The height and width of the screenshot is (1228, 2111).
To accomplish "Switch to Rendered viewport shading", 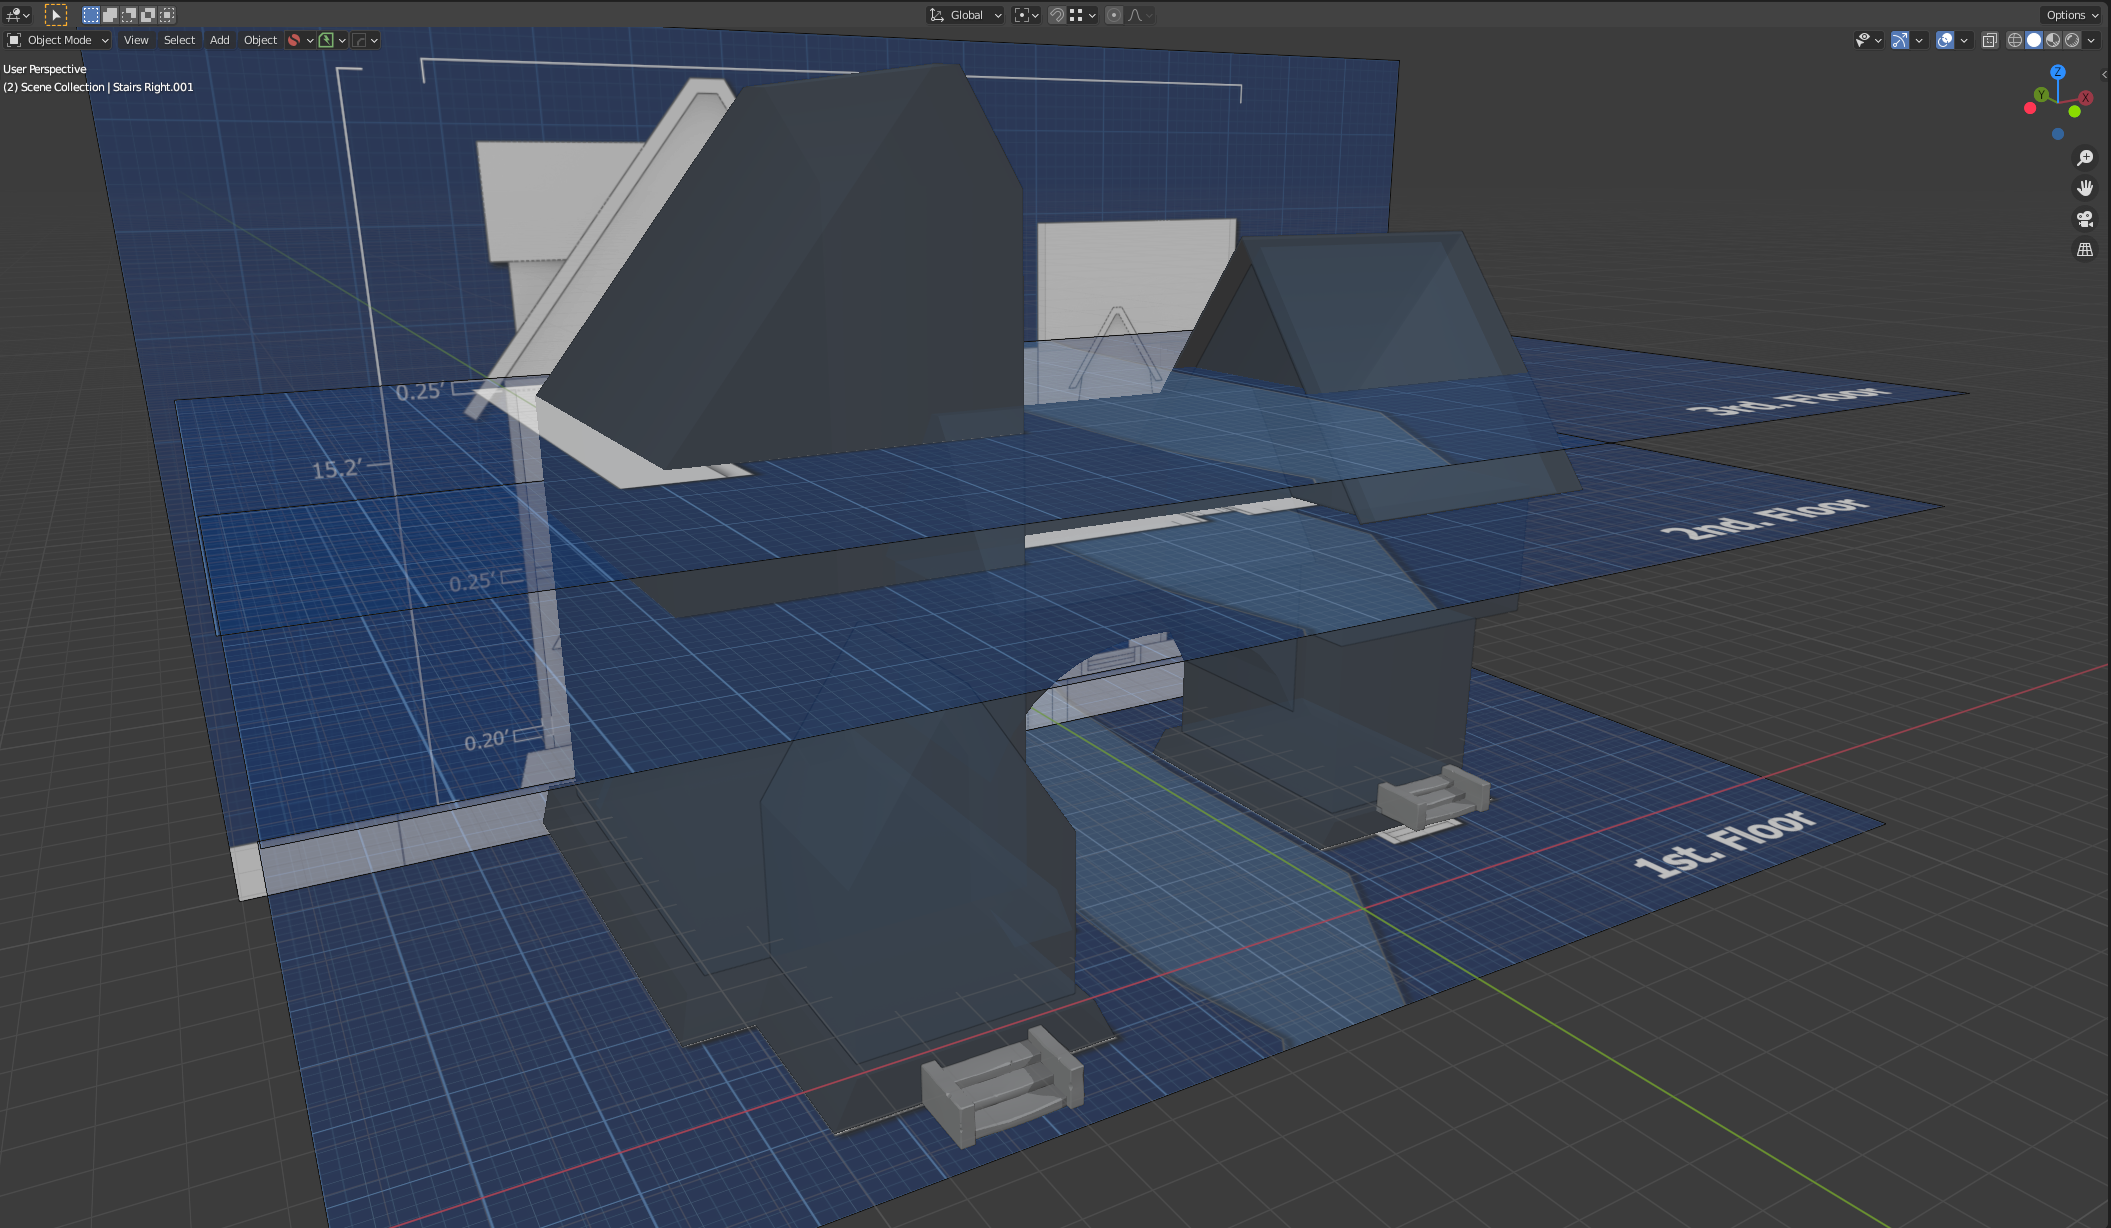I will (x=2072, y=40).
